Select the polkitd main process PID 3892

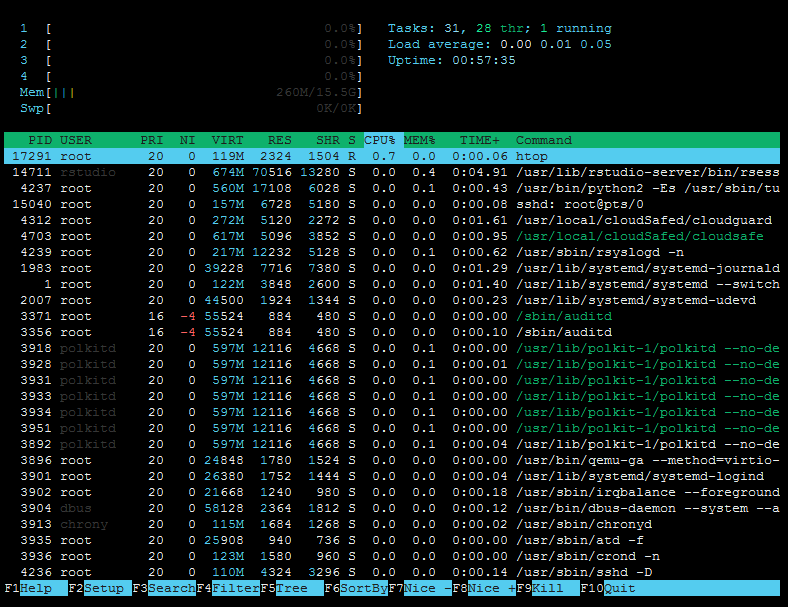click(392, 445)
